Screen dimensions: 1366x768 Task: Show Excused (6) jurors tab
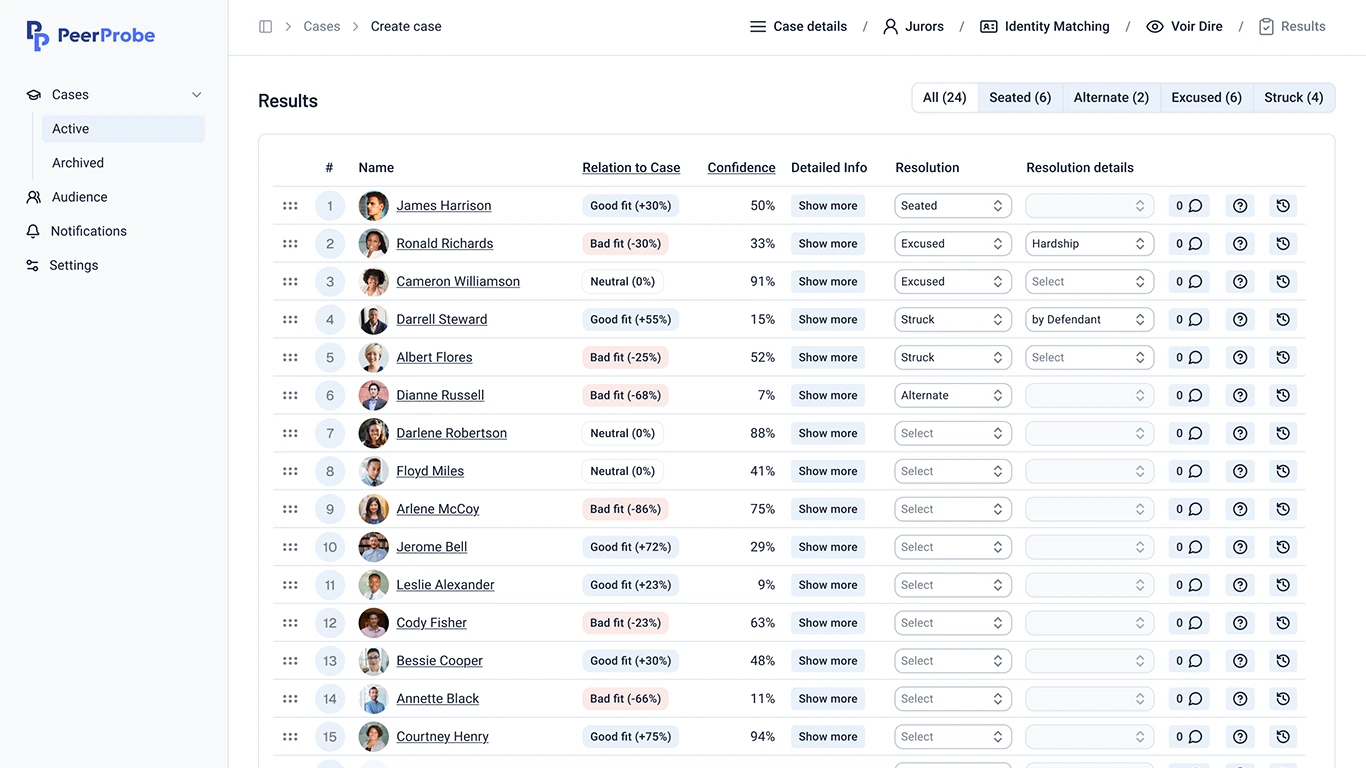1206,98
